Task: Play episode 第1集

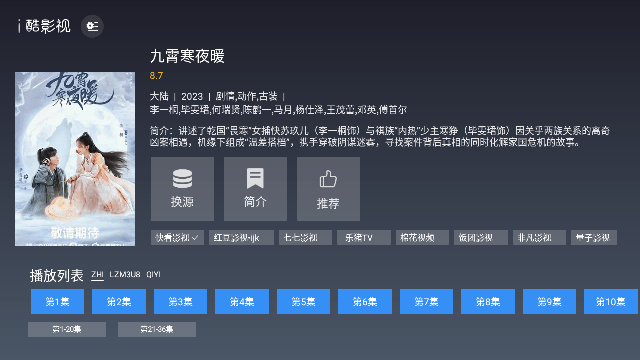Action: pos(58,302)
